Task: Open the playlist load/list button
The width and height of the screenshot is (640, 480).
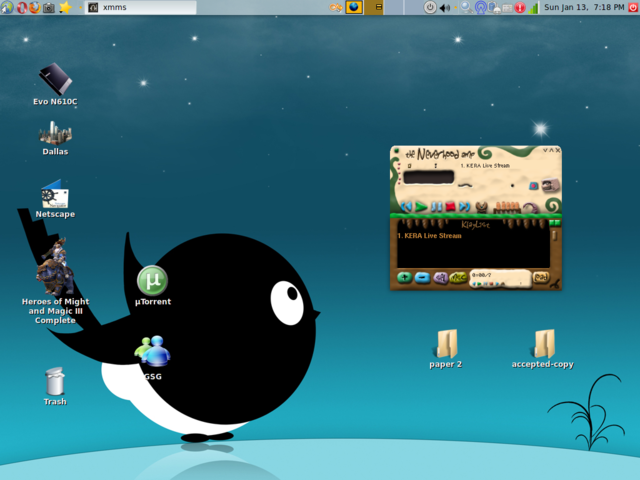Action: 541,277
